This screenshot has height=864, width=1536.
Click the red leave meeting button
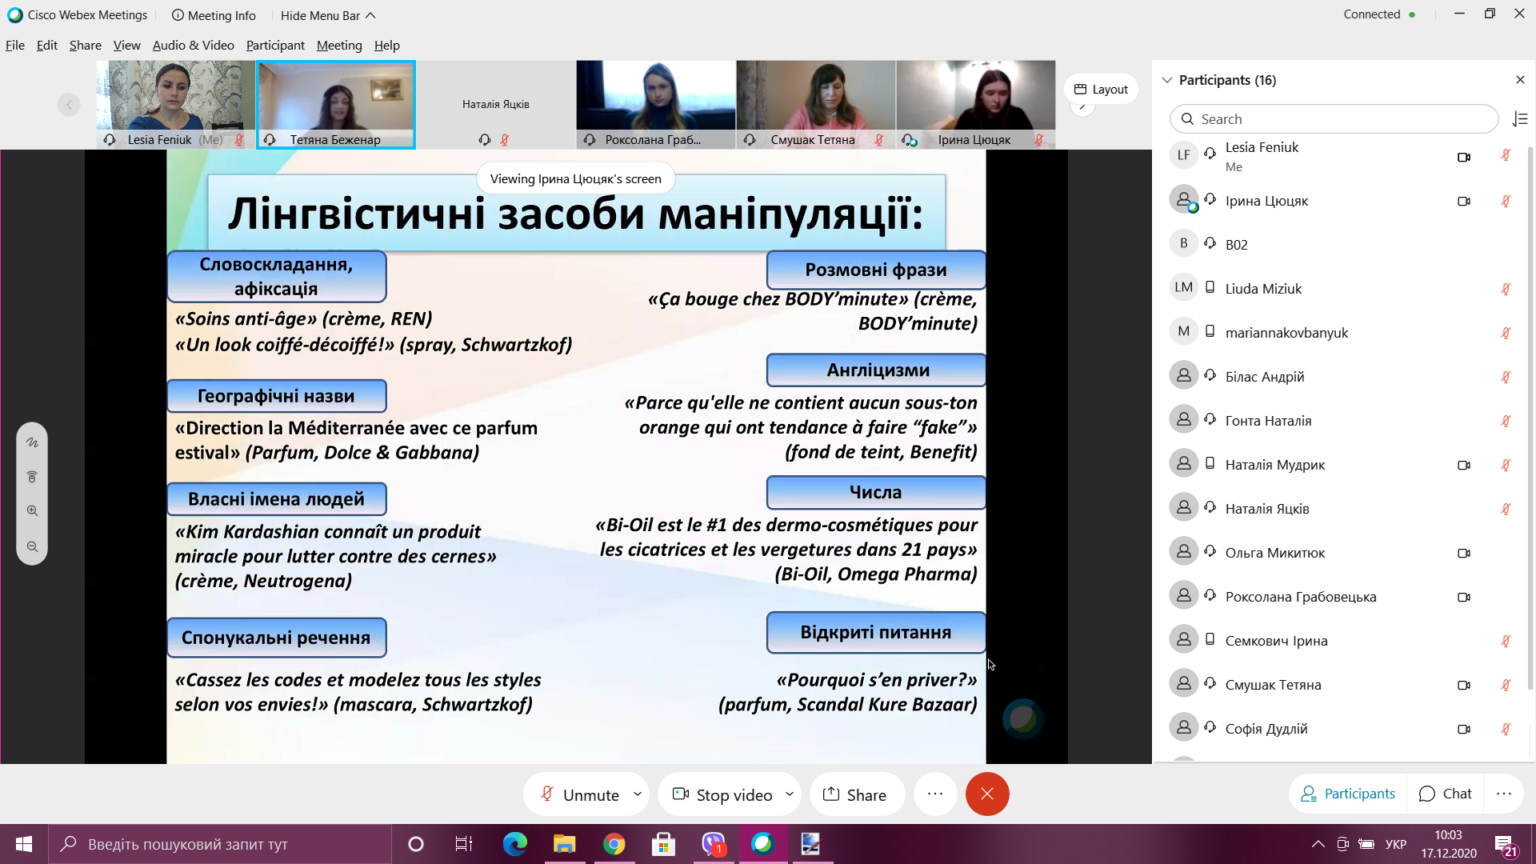point(987,794)
